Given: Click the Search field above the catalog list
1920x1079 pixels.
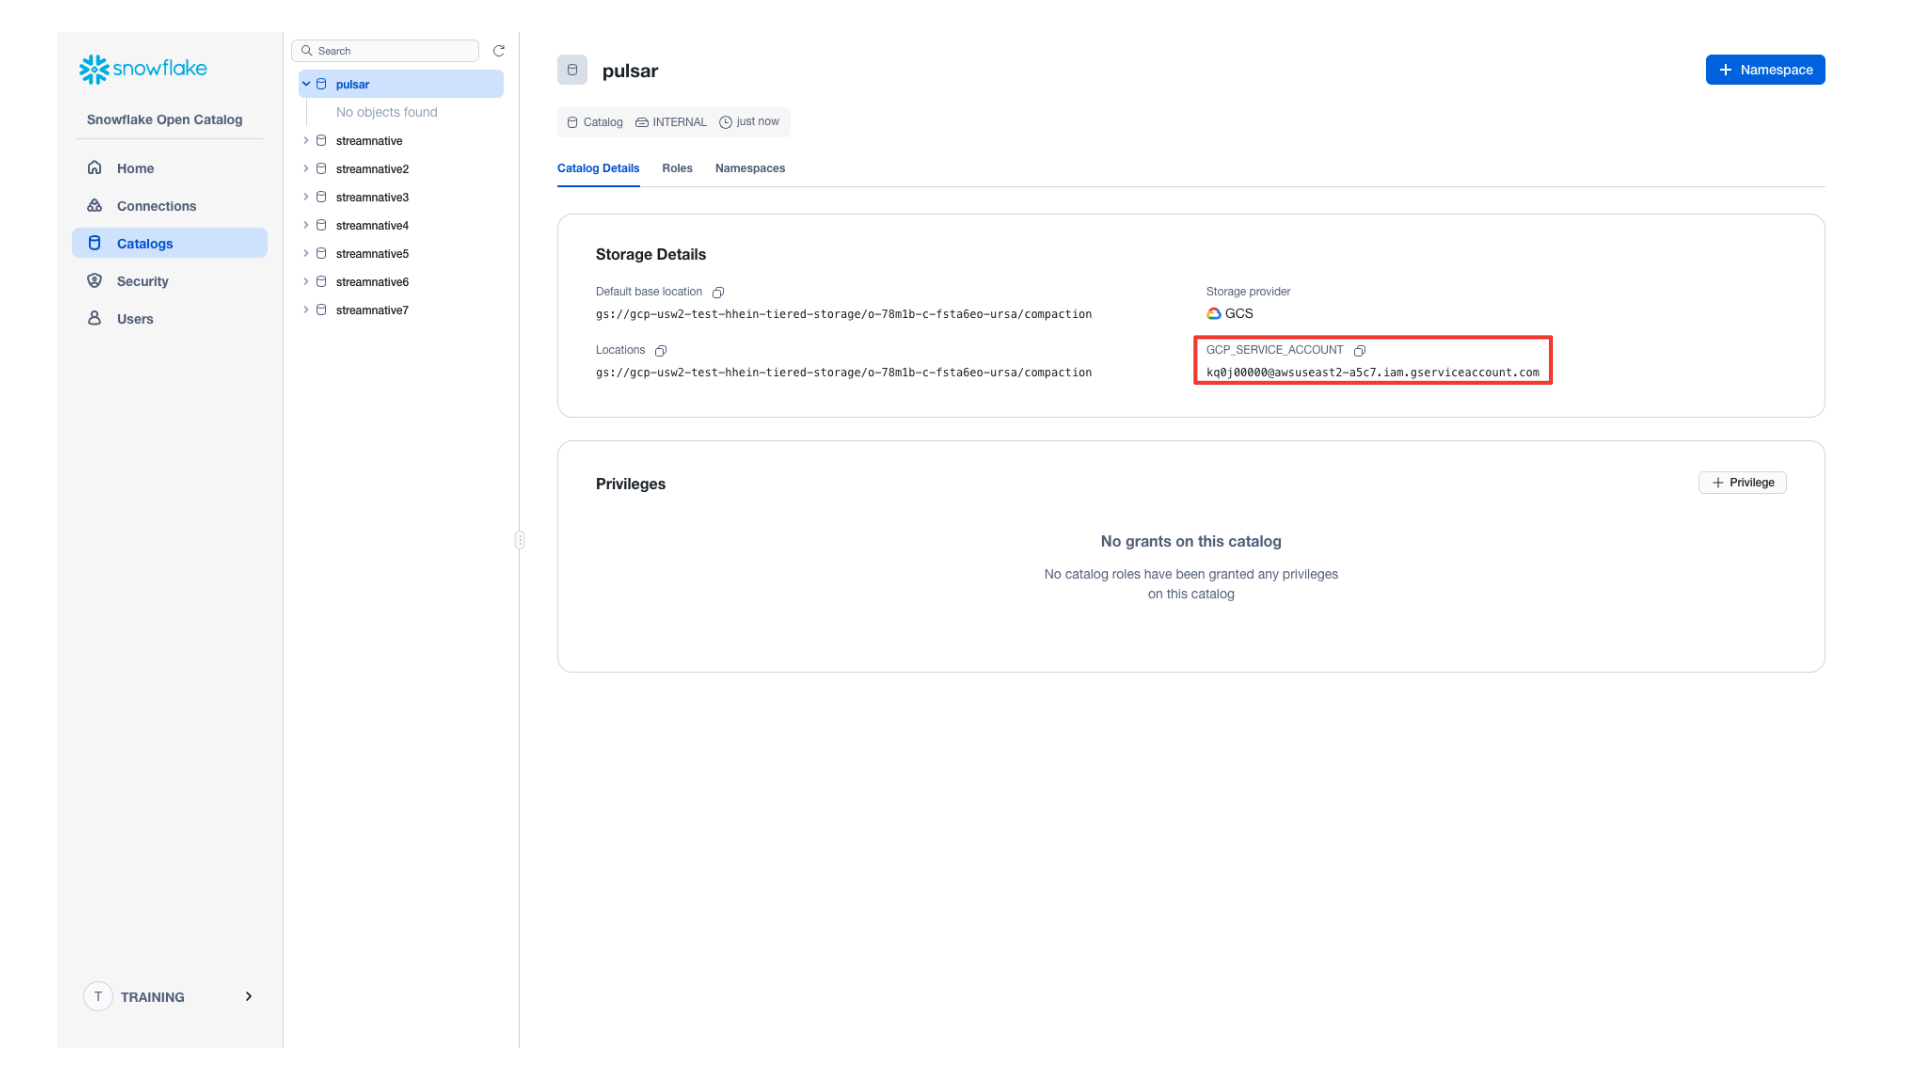Looking at the screenshot, I should point(385,50).
